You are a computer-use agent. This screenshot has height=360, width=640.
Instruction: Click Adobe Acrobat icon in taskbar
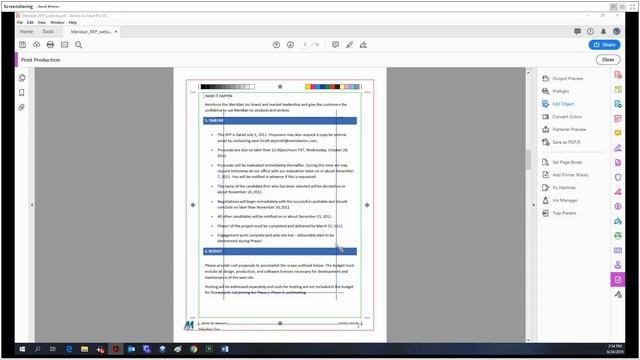click(116, 349)
